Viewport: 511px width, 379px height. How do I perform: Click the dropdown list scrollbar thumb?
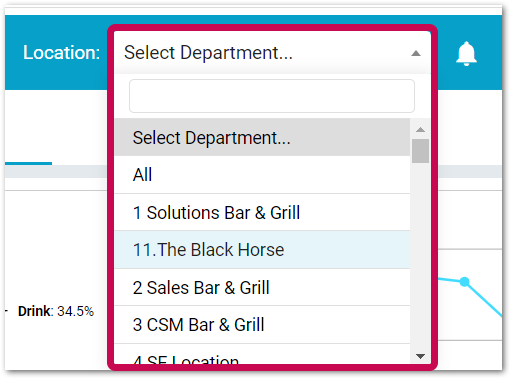tap(420, 151)
